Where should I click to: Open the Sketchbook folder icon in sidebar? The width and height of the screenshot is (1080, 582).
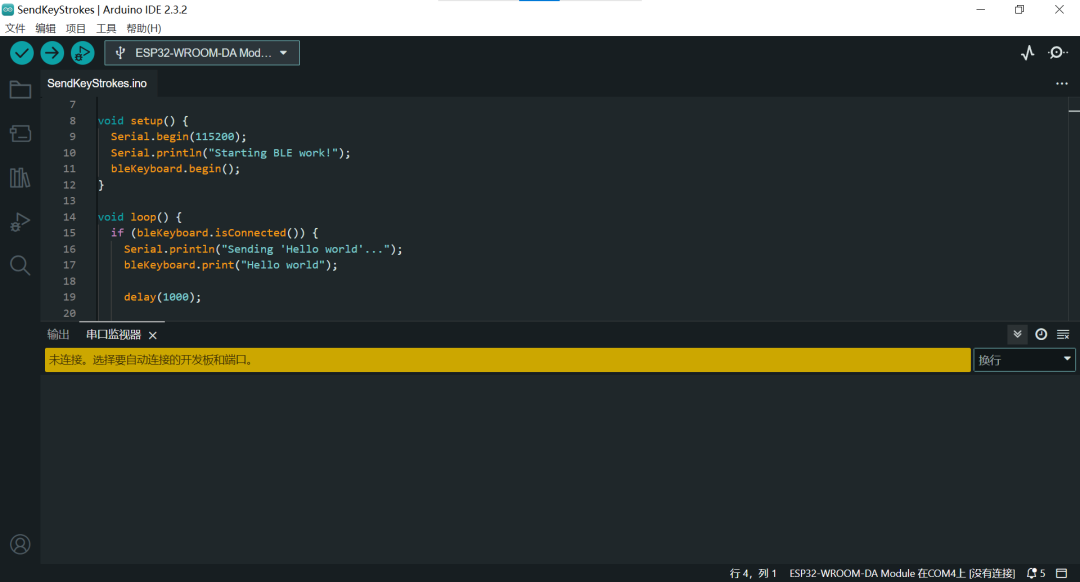20,89
